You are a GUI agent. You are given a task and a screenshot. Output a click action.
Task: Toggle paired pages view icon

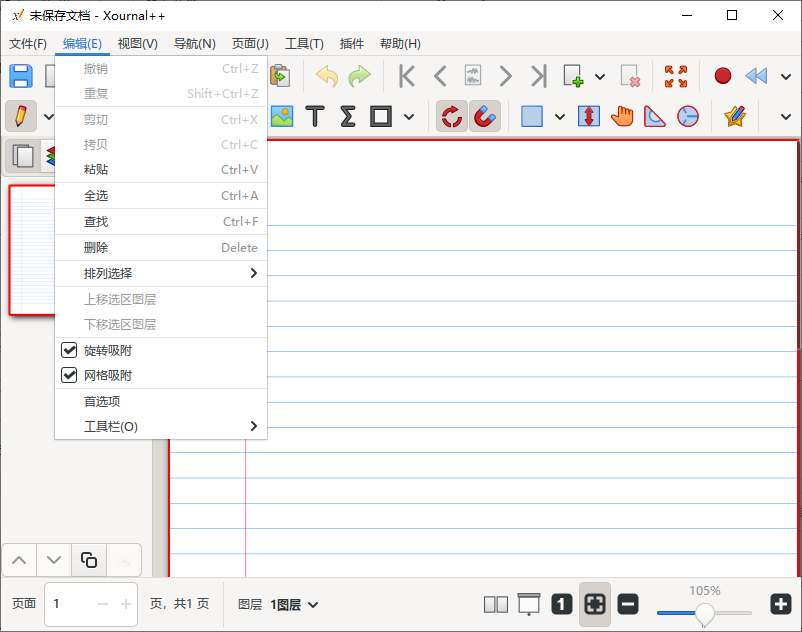496,604
